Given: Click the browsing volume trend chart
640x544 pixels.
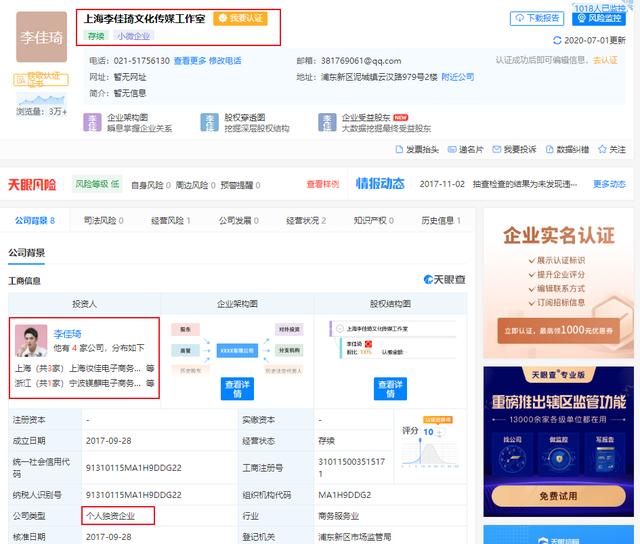Looking at the screenshot, I should [x=40, y=100].
